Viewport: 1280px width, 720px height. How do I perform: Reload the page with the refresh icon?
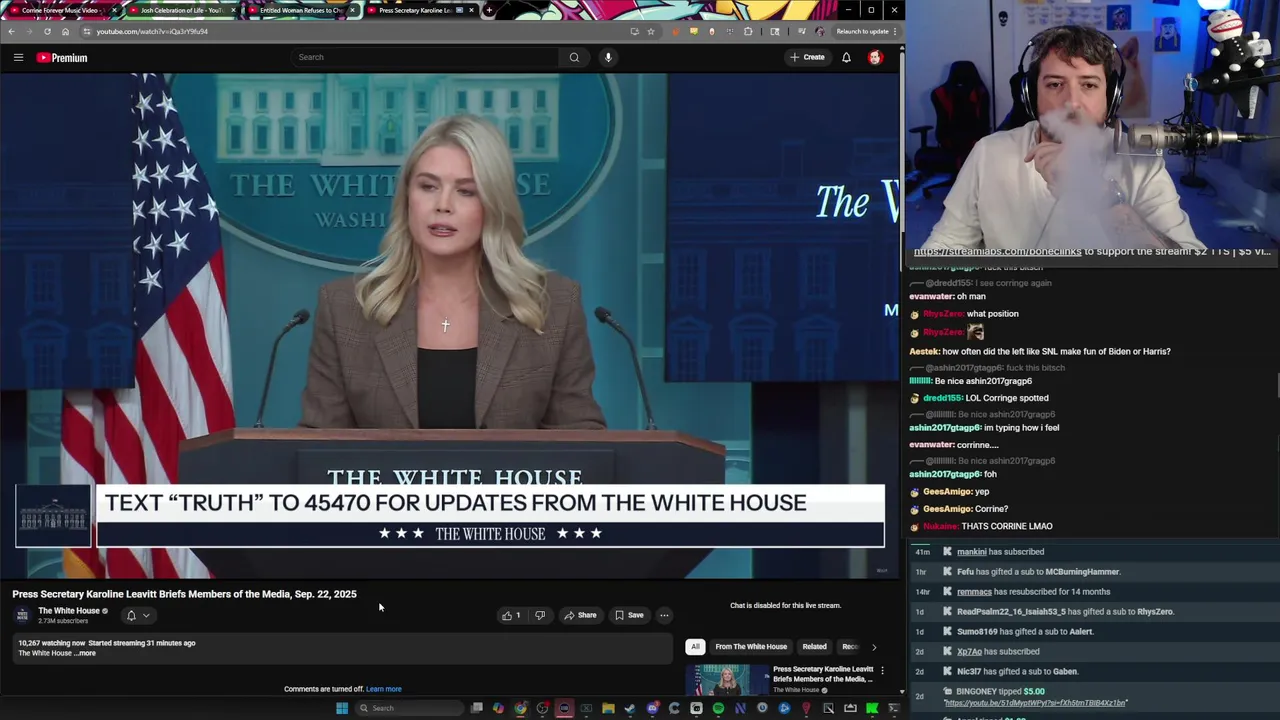(x=47, y=31)
